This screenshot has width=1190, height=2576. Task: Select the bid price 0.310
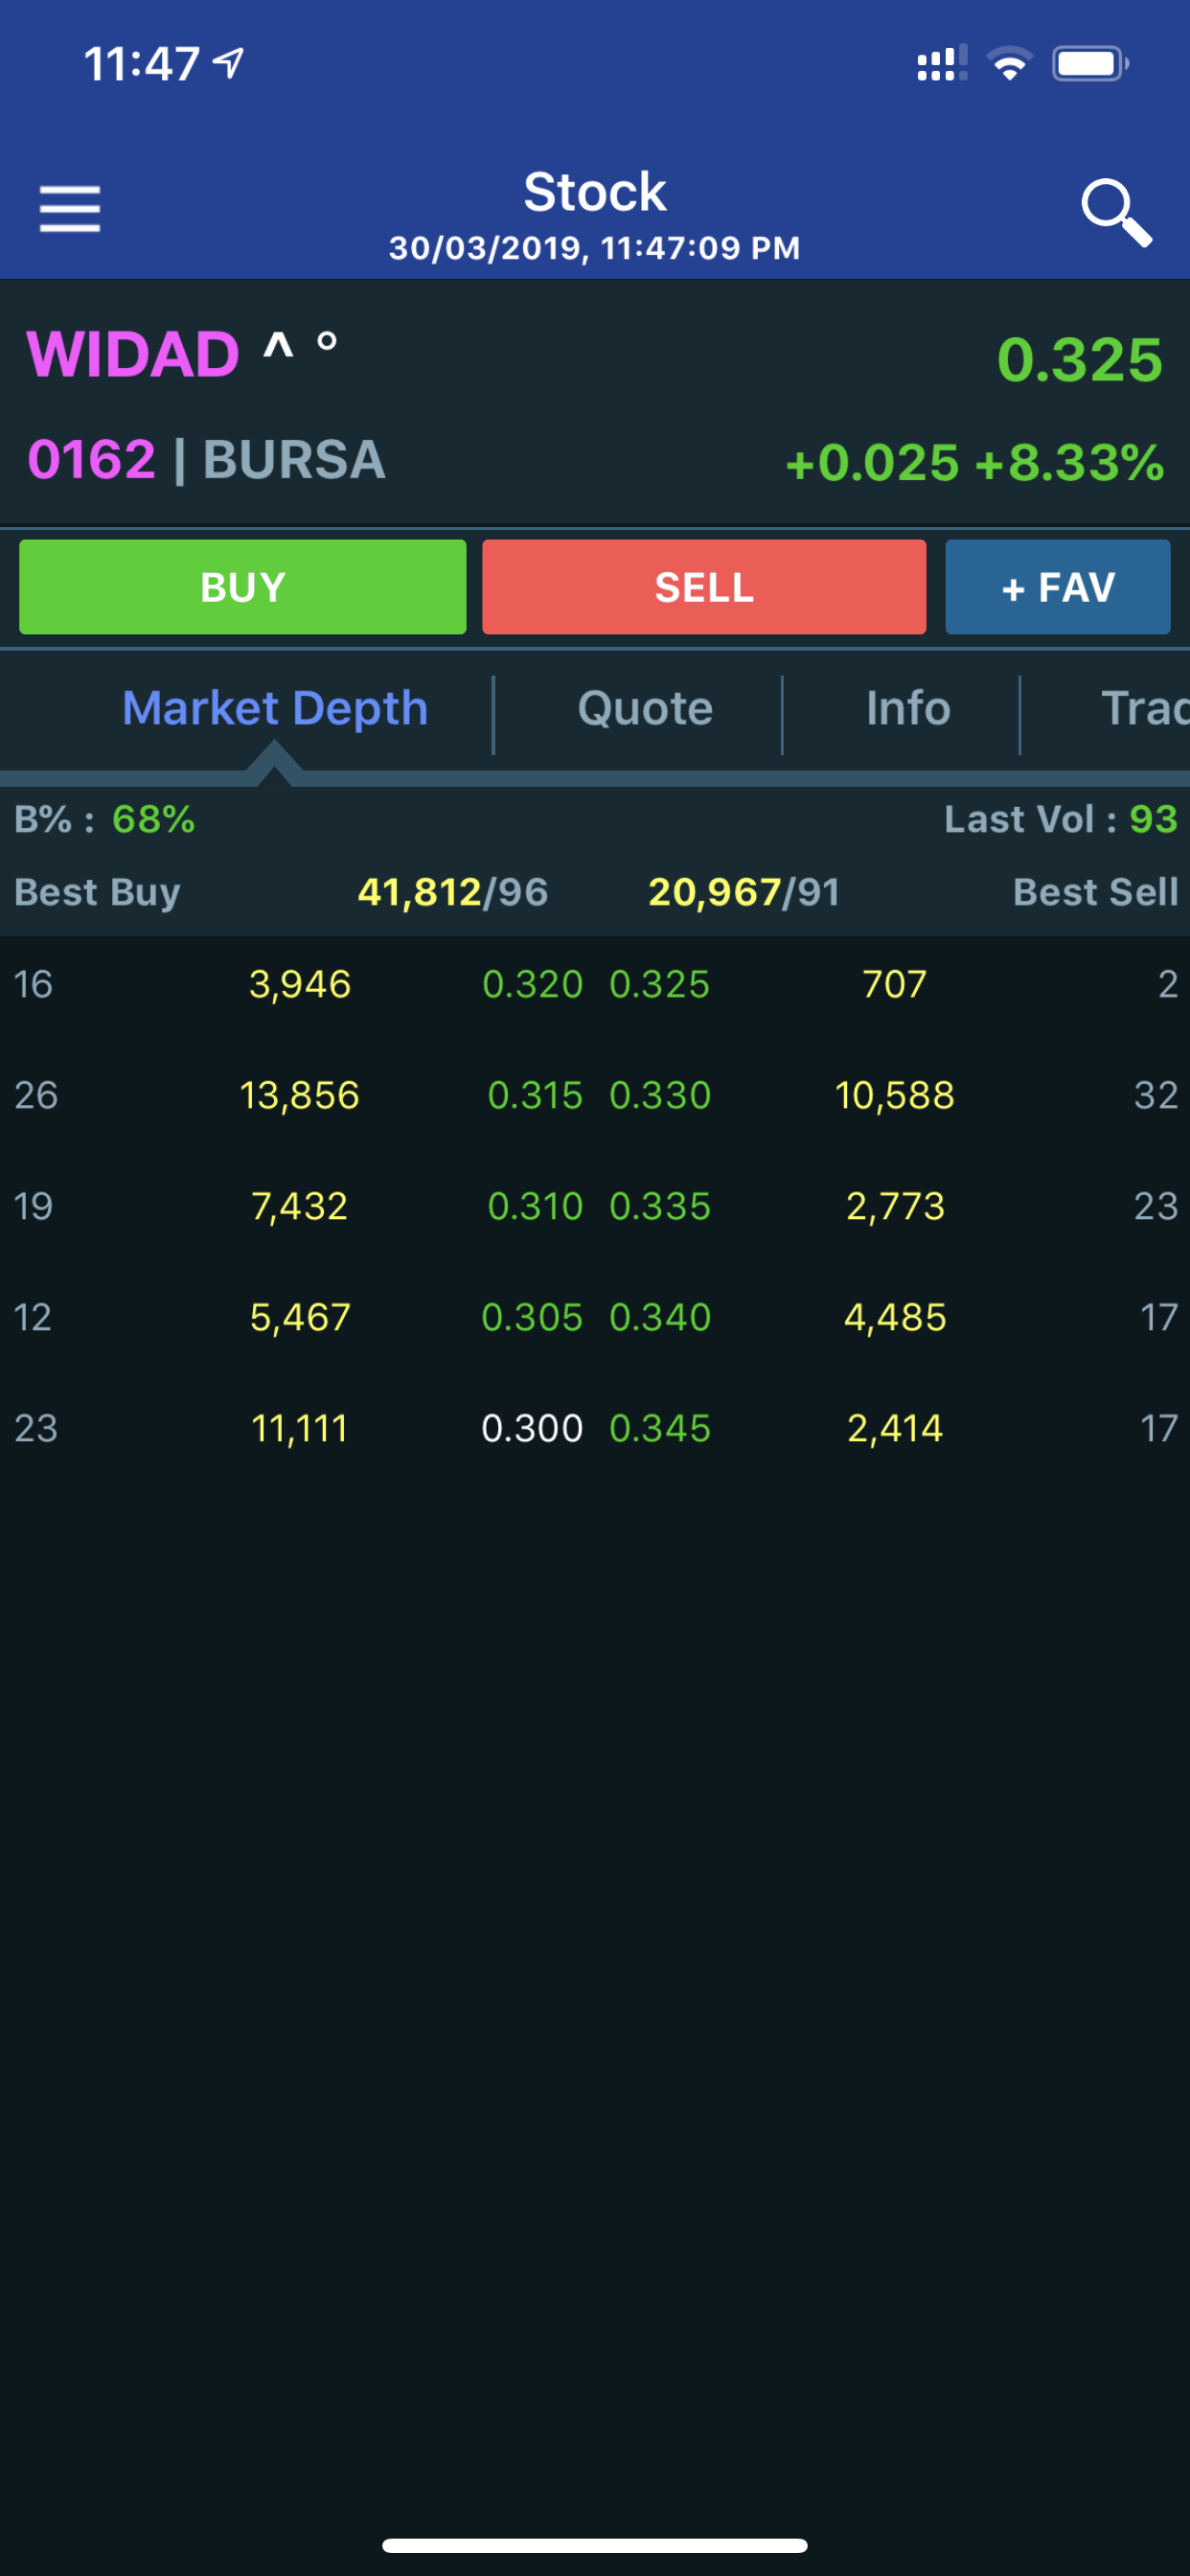(x=534, y=1206)
